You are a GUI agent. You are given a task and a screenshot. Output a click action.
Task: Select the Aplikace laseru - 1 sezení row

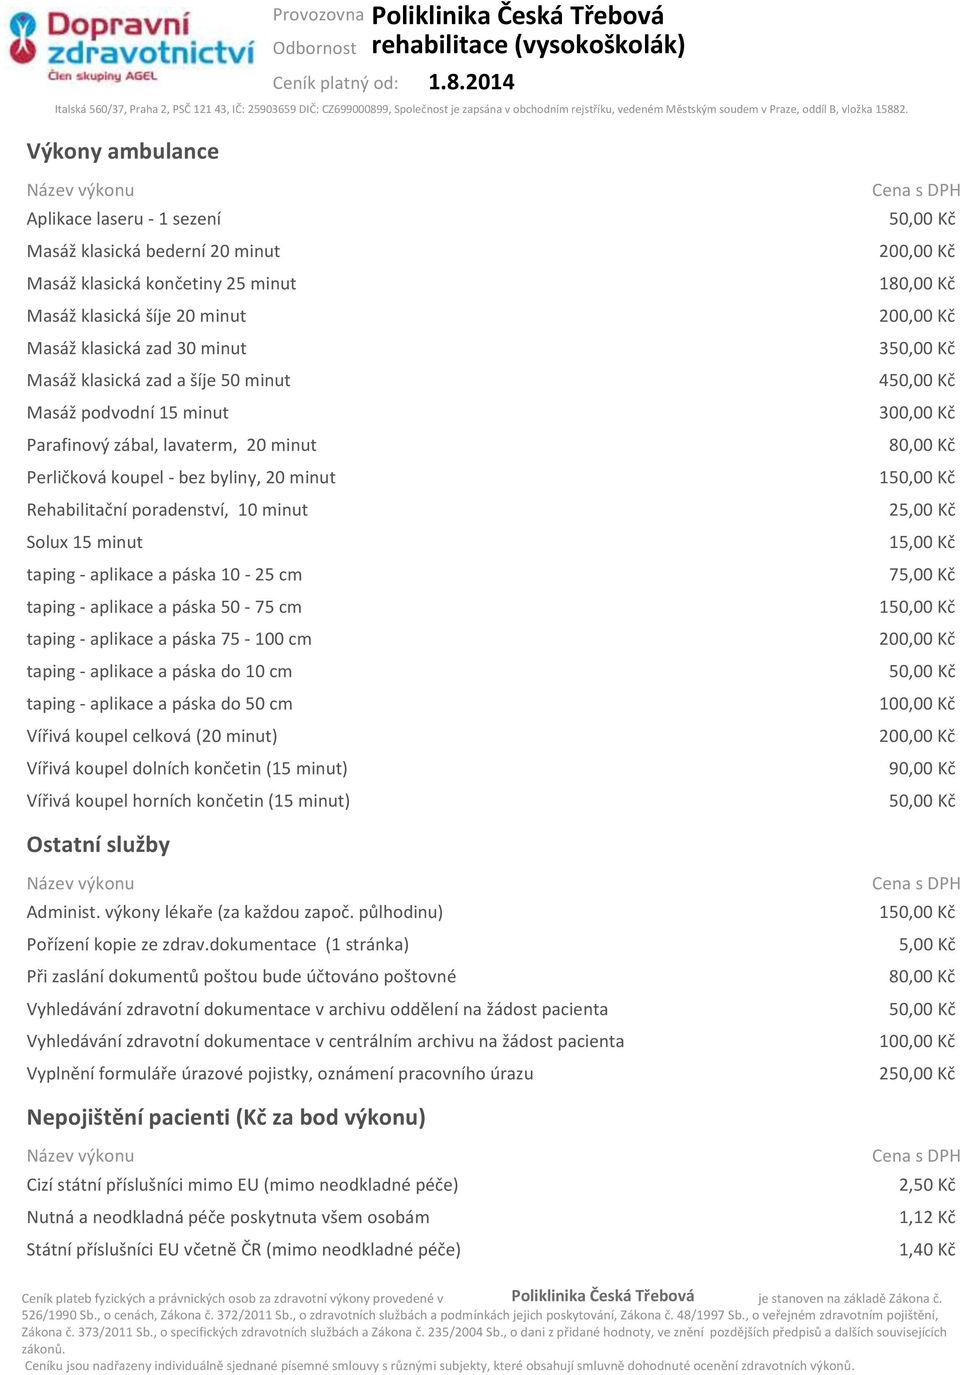tap(491, 219)
